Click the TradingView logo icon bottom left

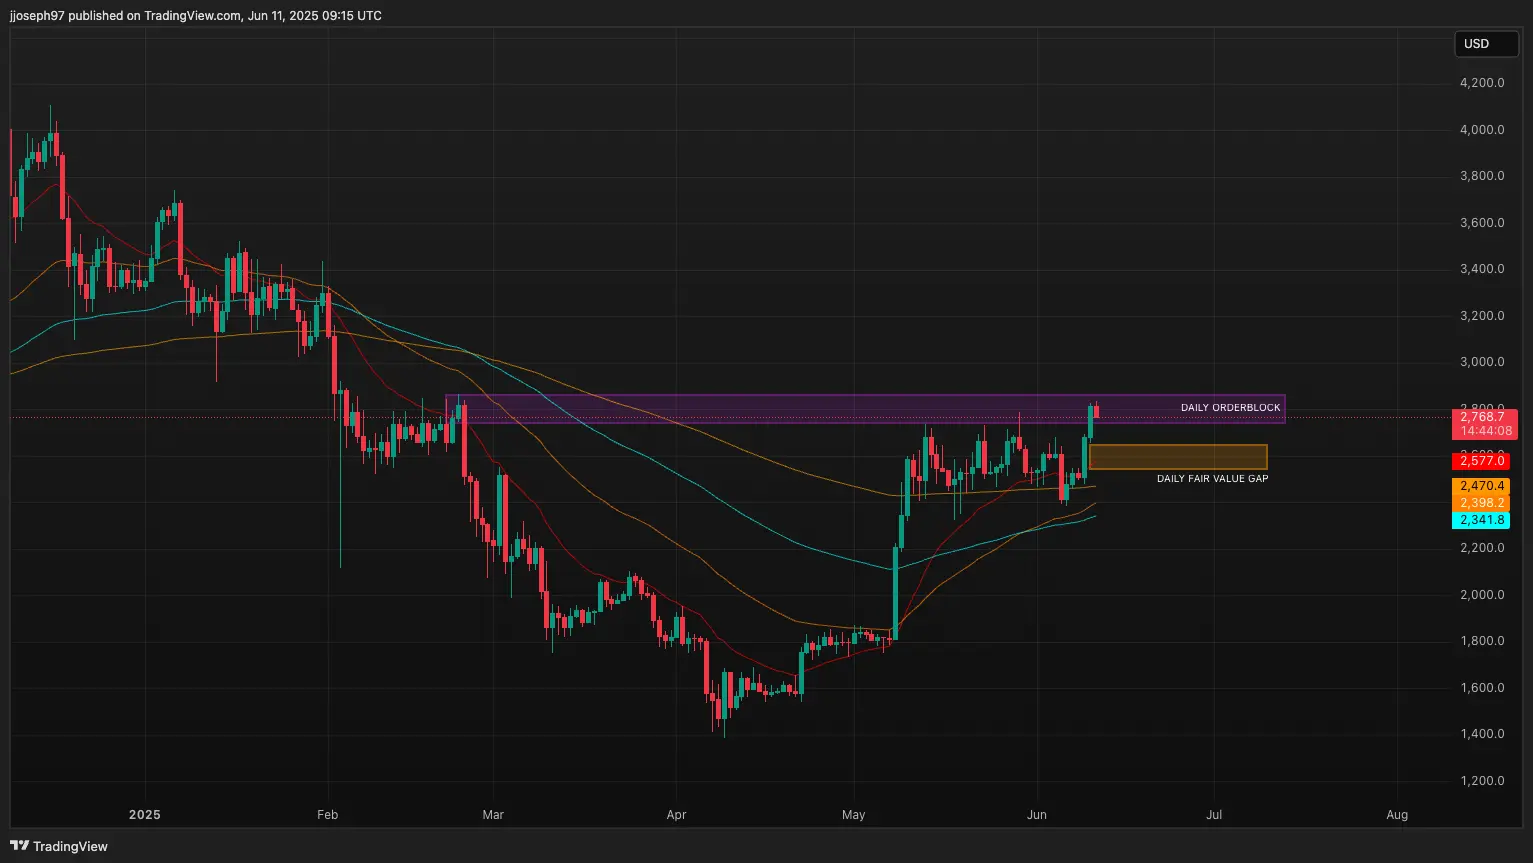pos(20,846)
